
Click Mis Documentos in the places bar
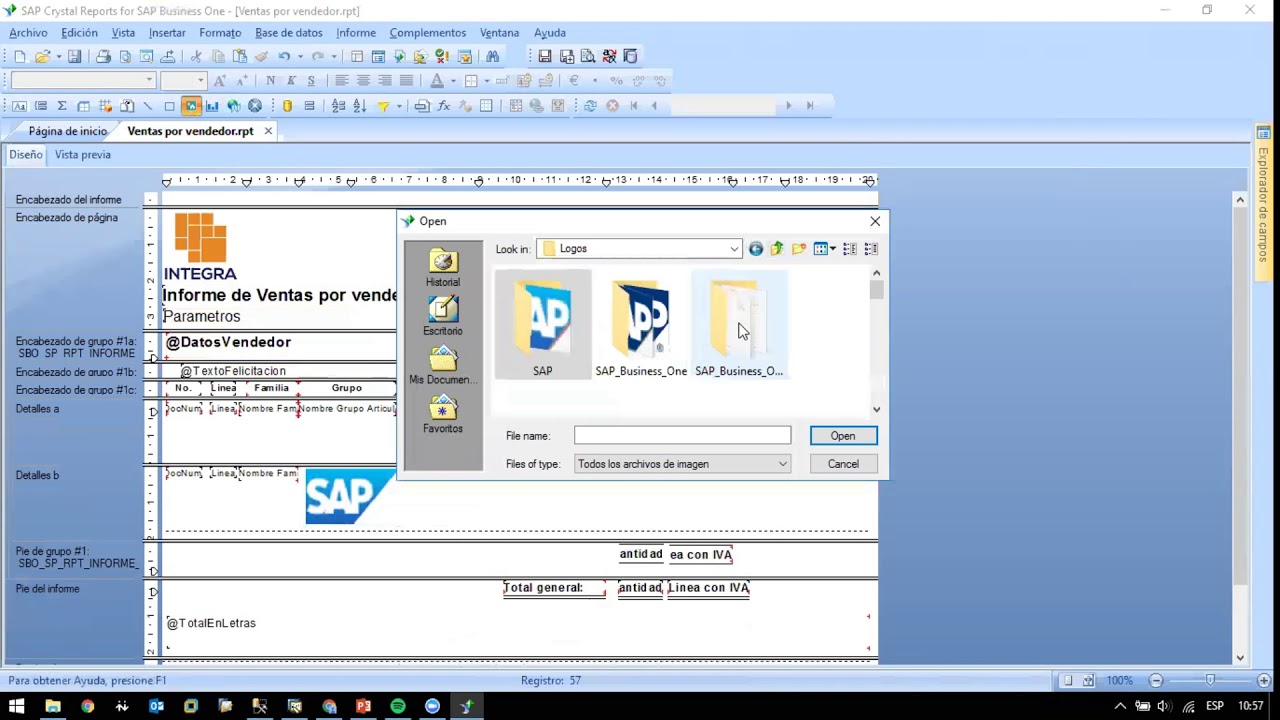point(443,366)
